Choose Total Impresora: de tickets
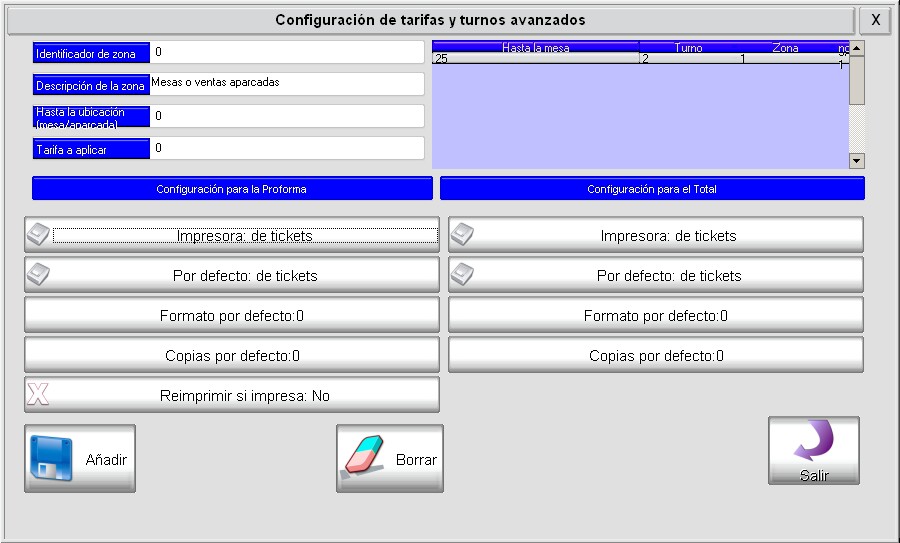The image size is (900, 543). (x=656, y=234)
